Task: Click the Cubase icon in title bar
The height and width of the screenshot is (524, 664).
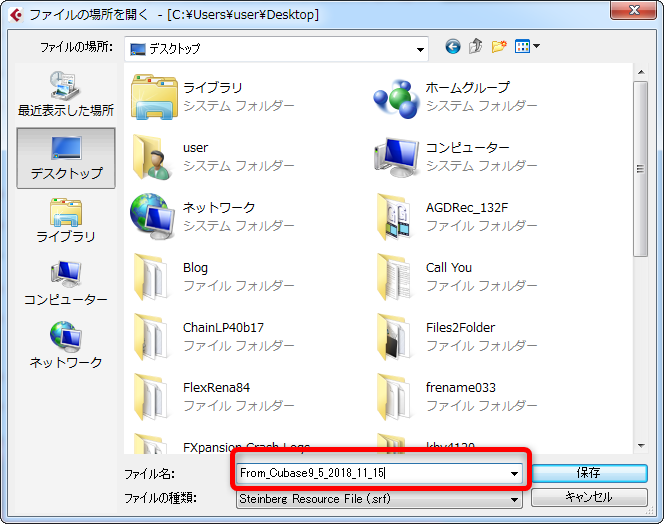Action: (16, 15)
